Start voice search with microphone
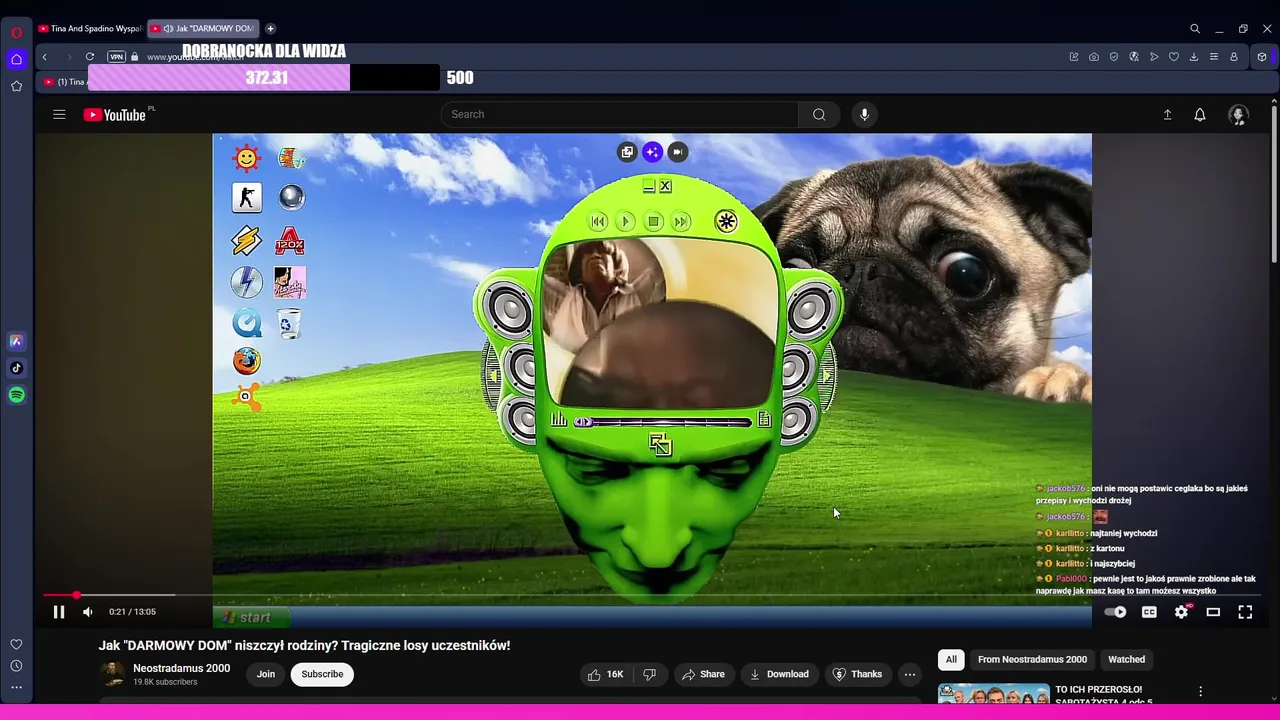1280x720 pixels. click(x=865, y=114)
